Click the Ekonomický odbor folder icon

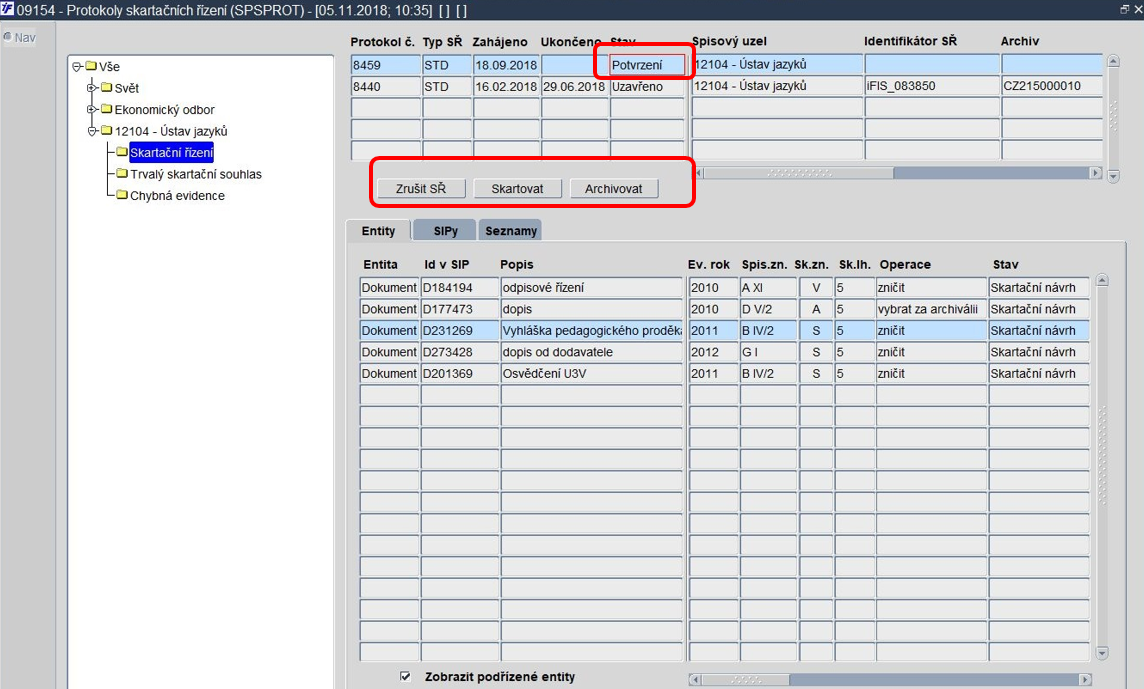tap(107, 109)
